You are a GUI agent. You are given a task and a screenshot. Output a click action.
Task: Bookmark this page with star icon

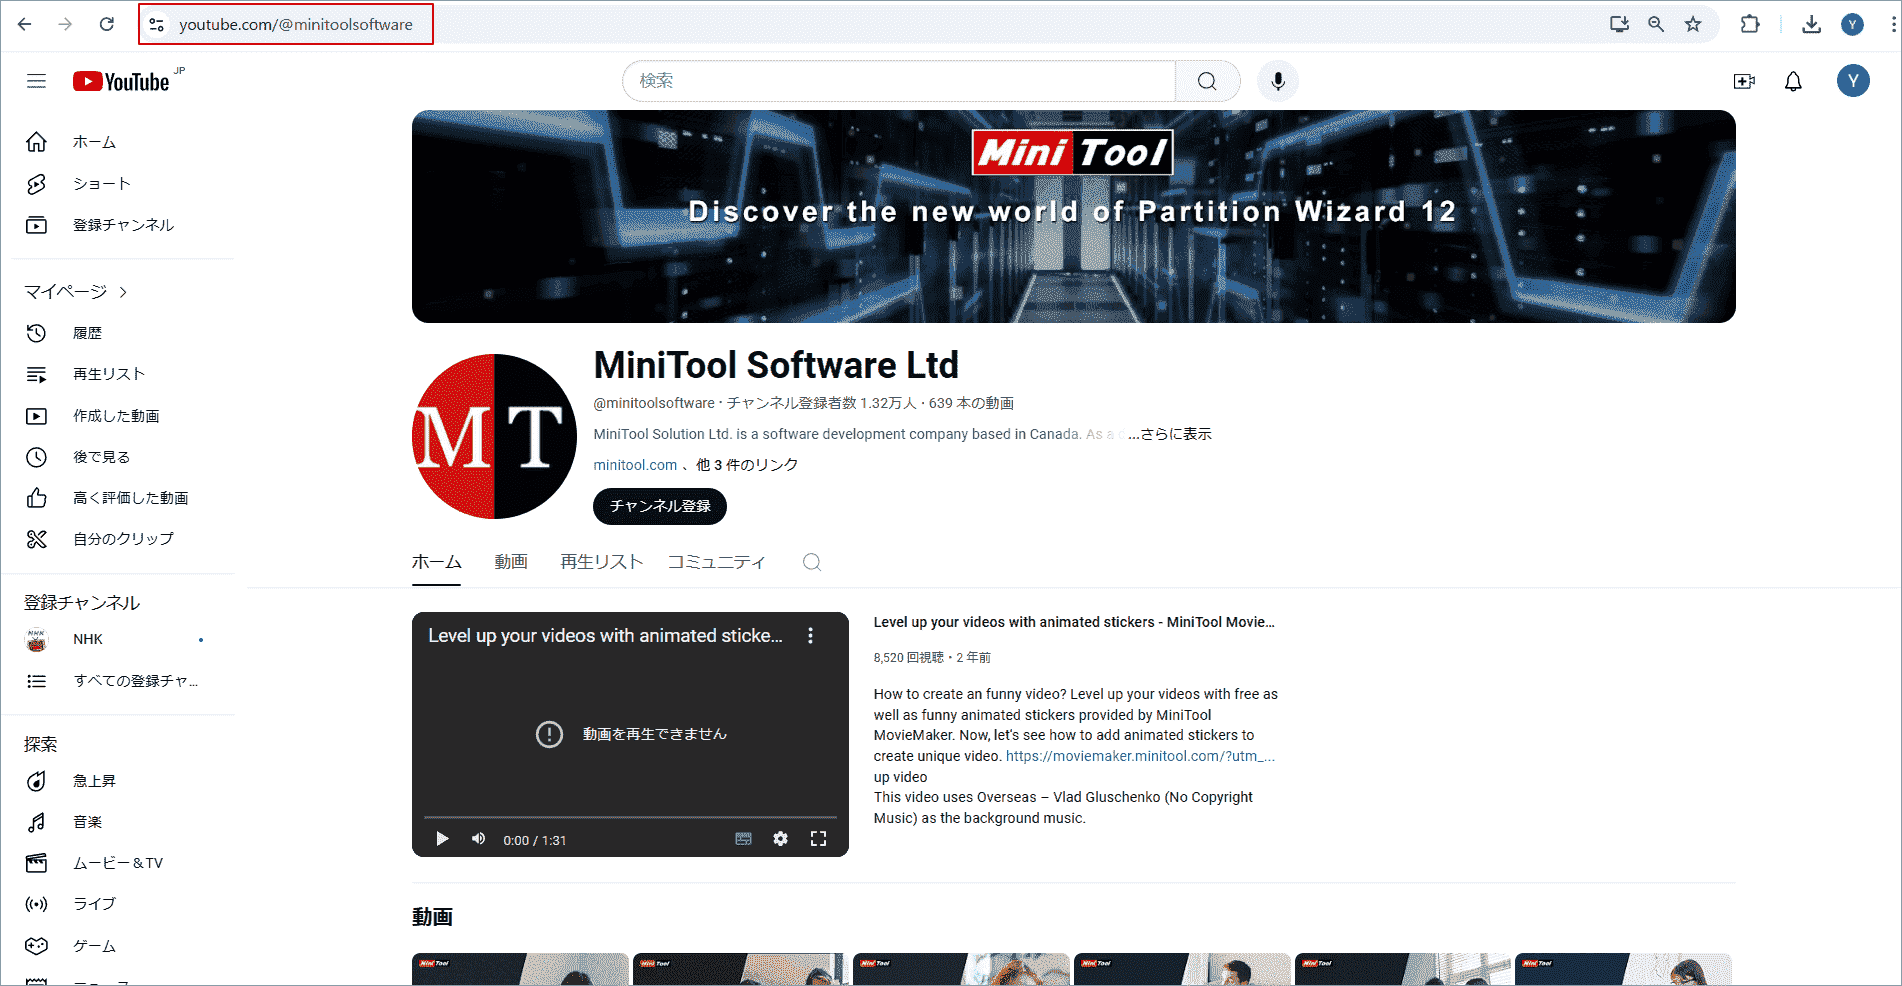1693,24
